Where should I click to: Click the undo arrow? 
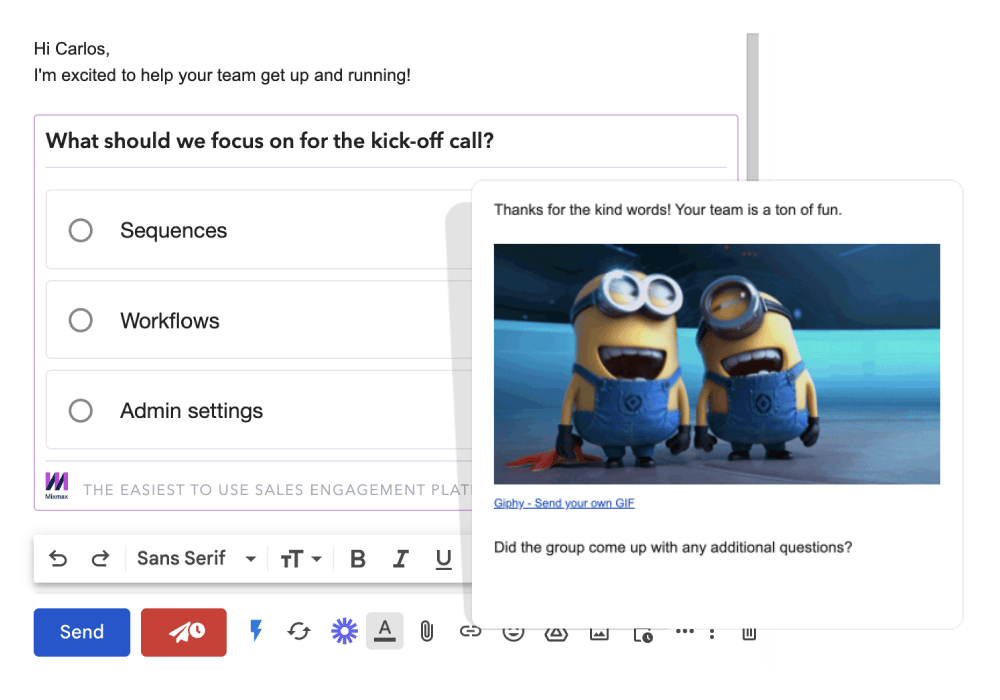(x=58, y=558)
